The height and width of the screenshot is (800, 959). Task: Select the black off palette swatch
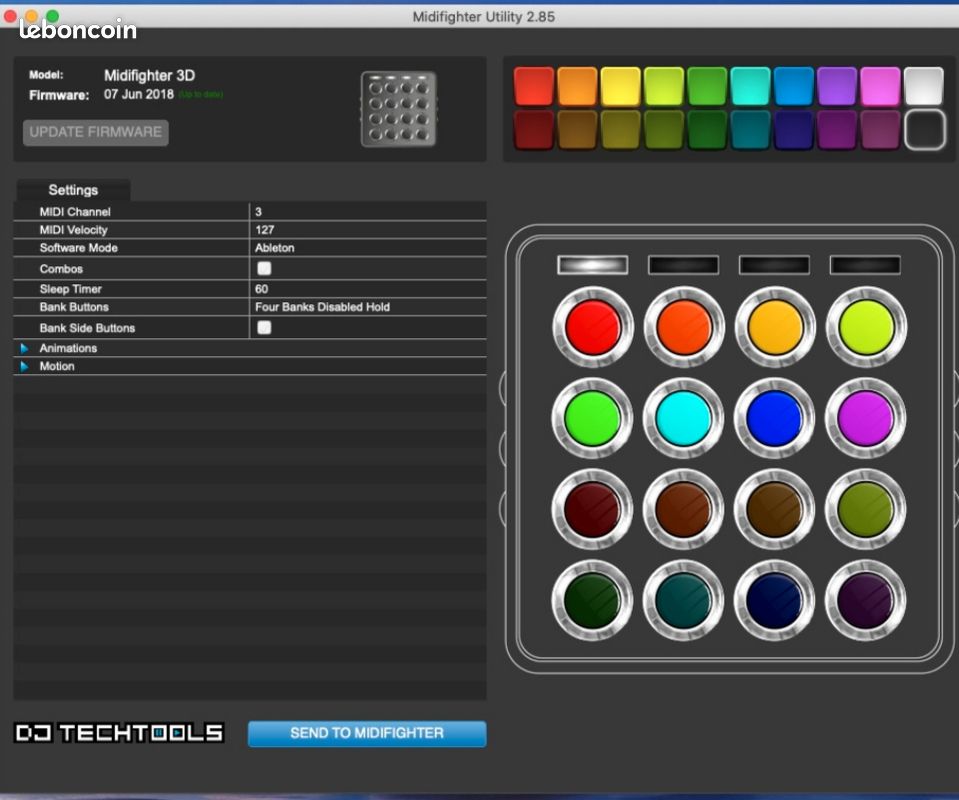click(924, 130)
